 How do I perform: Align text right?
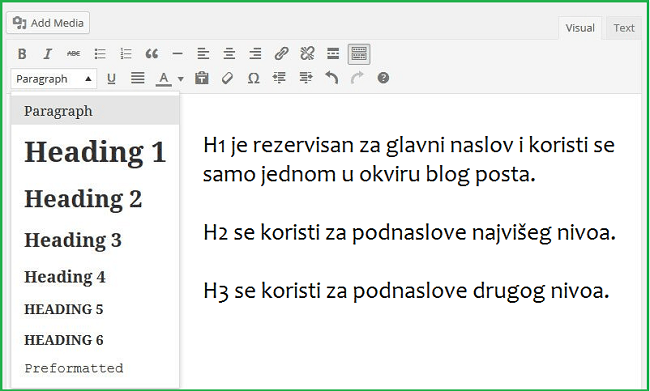point(255,53)
